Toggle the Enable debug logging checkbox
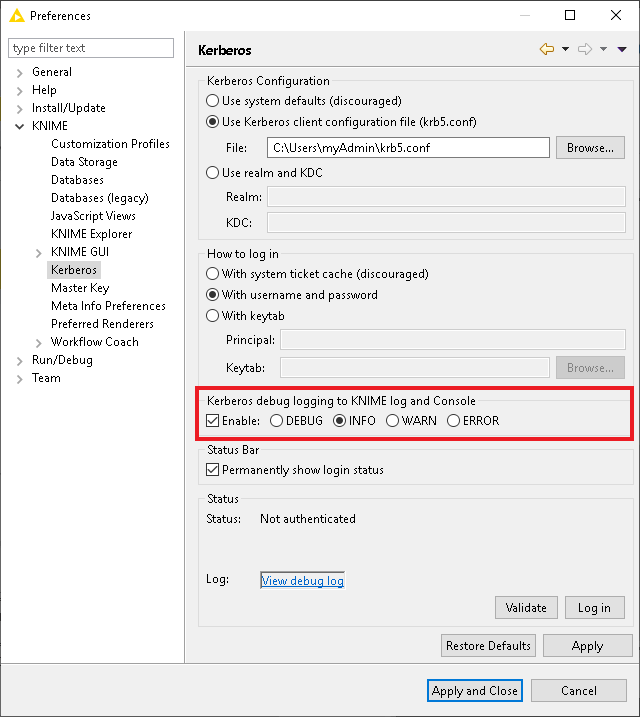 pos(213,420)
